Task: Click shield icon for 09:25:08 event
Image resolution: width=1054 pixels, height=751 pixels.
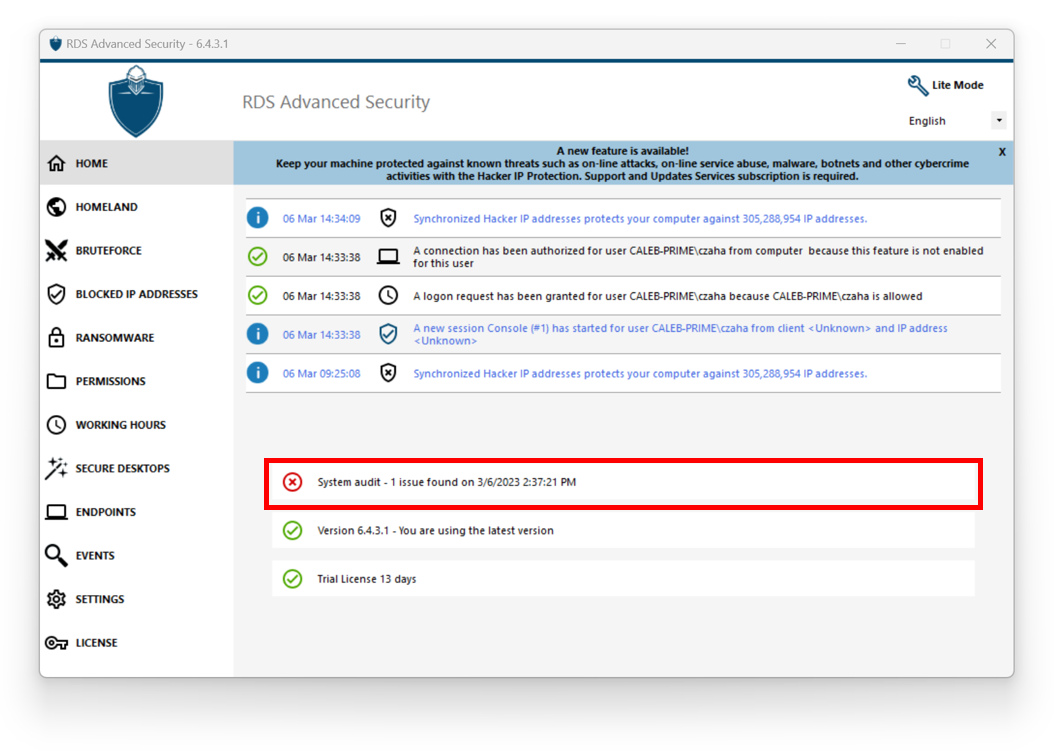Action: pyautogui.click(x=388, y=373)
